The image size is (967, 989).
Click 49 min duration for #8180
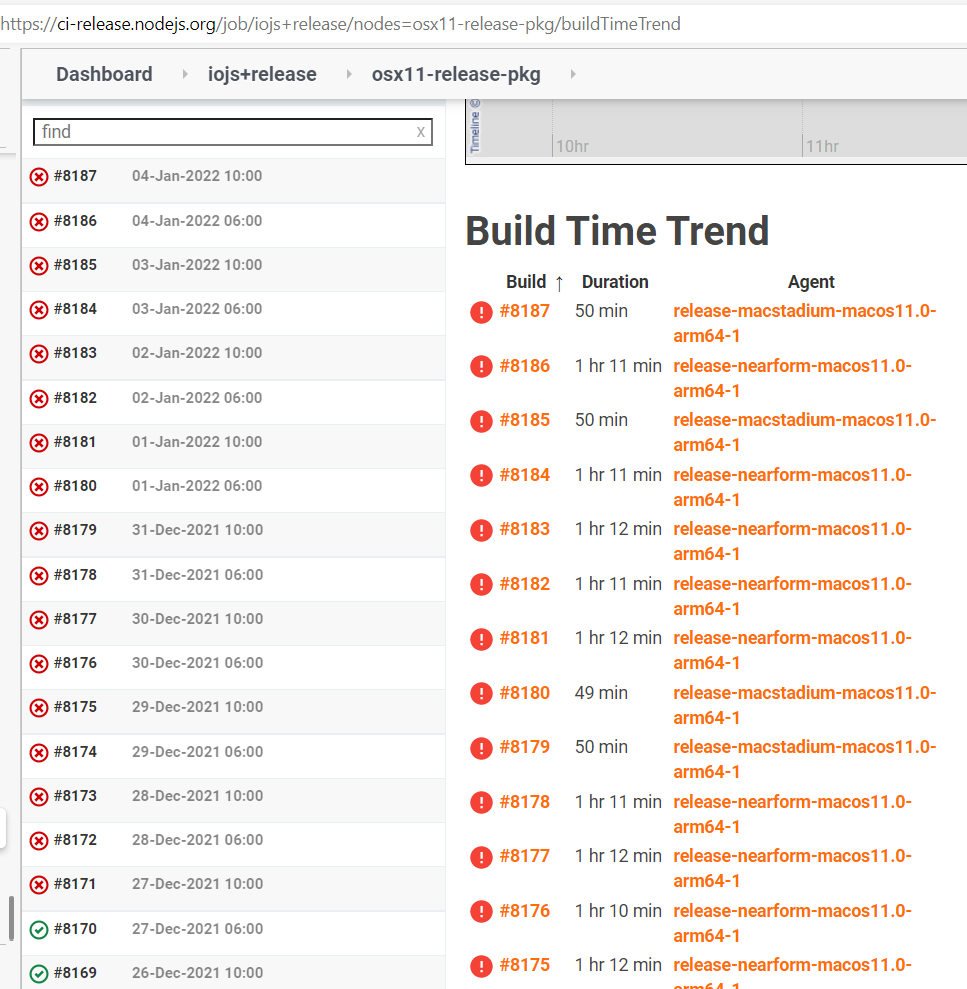[601, 693]
